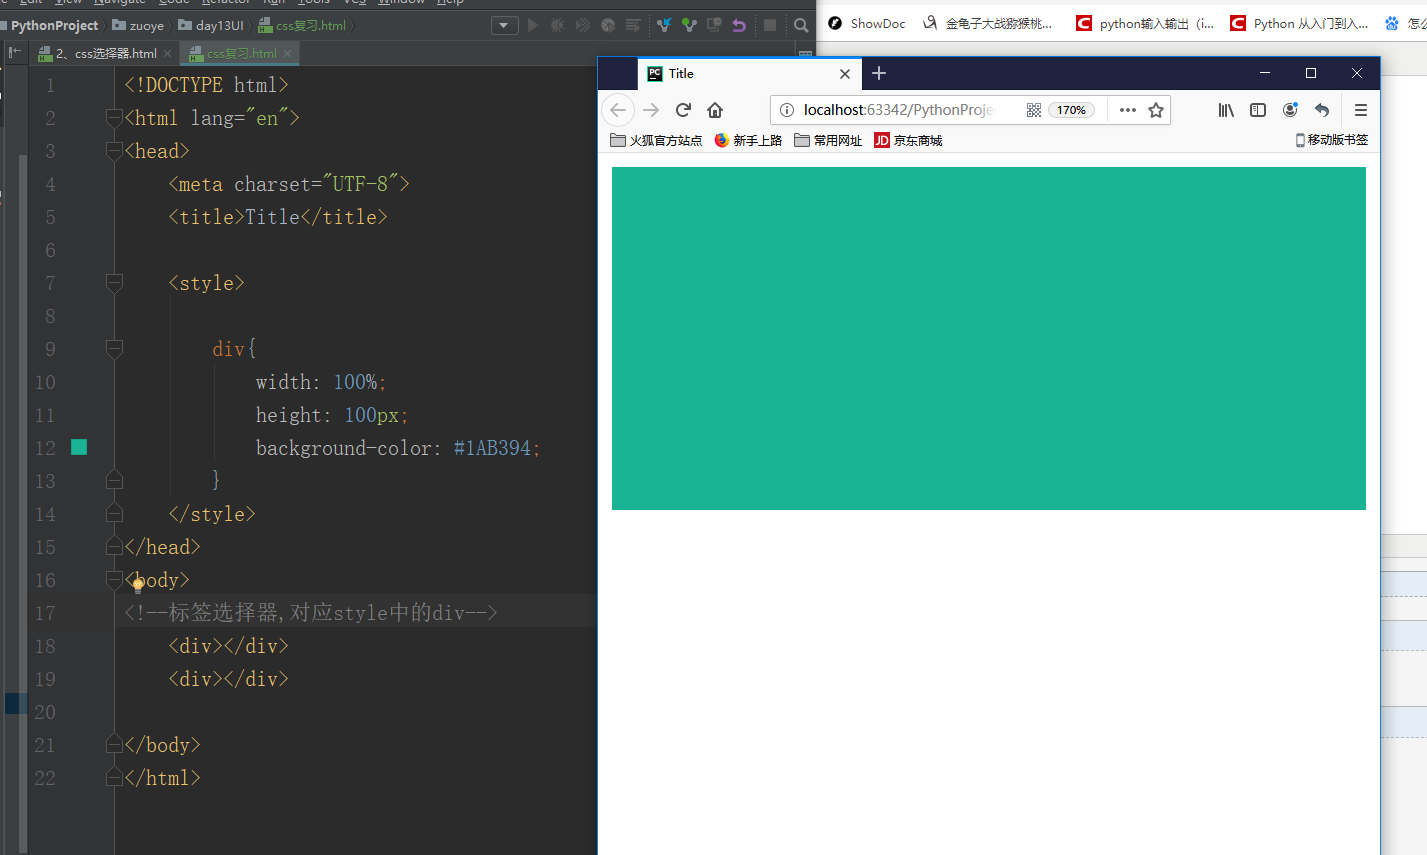Click the Firefox forward arrow button
The height and width of the screenshot is (855, 1427).
(651, 110)
